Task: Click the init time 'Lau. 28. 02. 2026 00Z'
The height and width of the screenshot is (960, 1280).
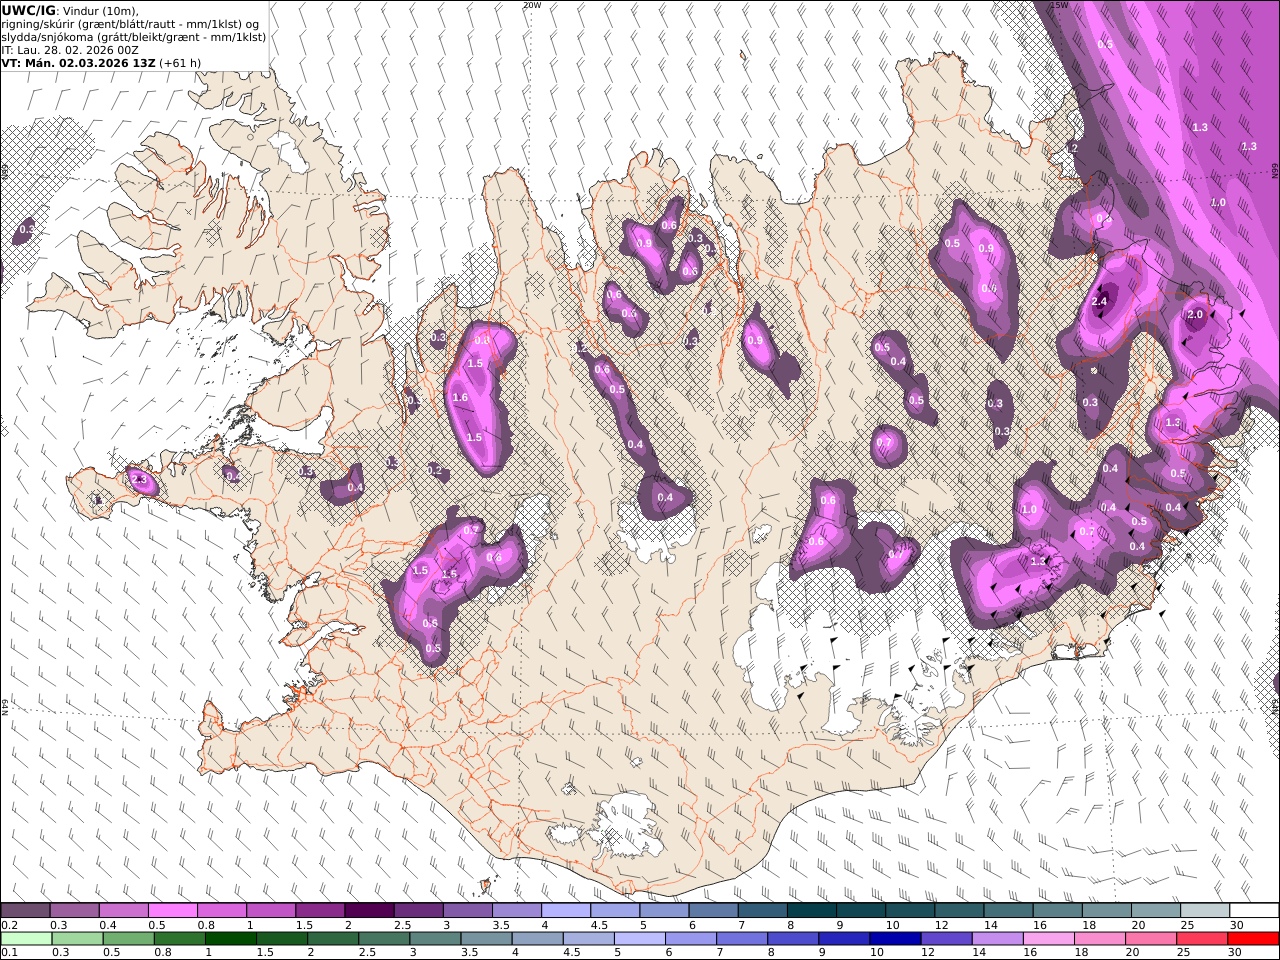Action: tap(78, 49)
